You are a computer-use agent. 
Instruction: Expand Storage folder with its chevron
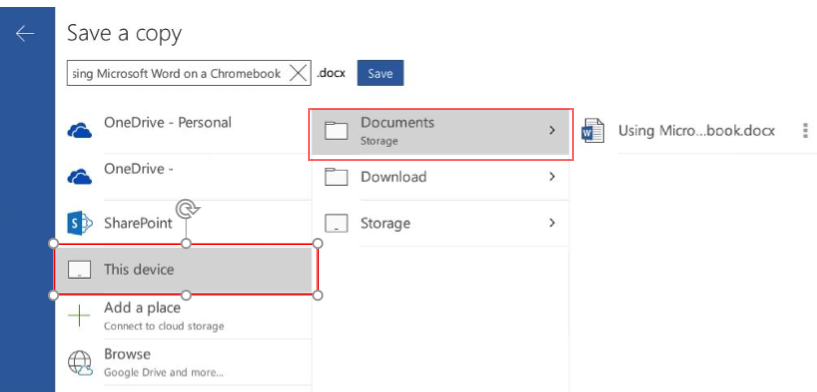[x=552, y=223]
